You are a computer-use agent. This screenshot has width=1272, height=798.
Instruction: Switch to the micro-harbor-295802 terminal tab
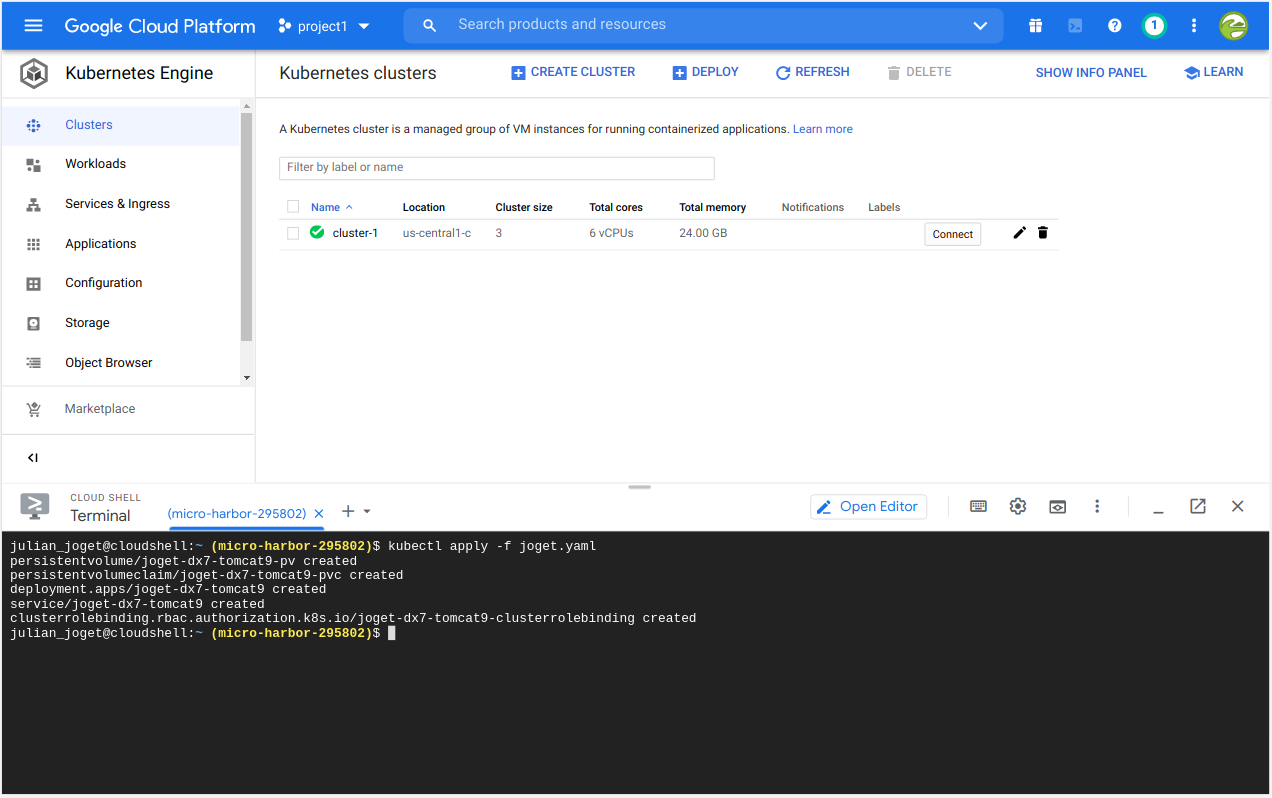(236, 514)
